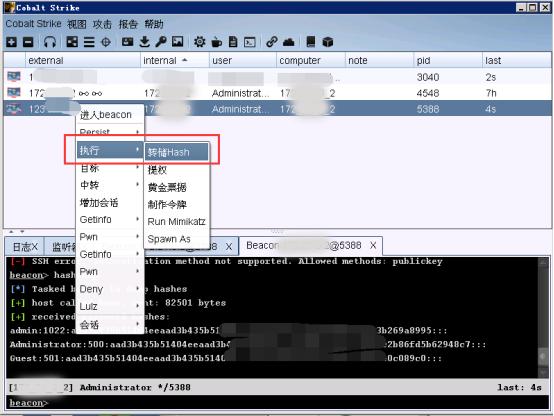This screenshot has width=554, height=416.
Task: Click the cloud icon in the toolbar
Action: point(289,42)
